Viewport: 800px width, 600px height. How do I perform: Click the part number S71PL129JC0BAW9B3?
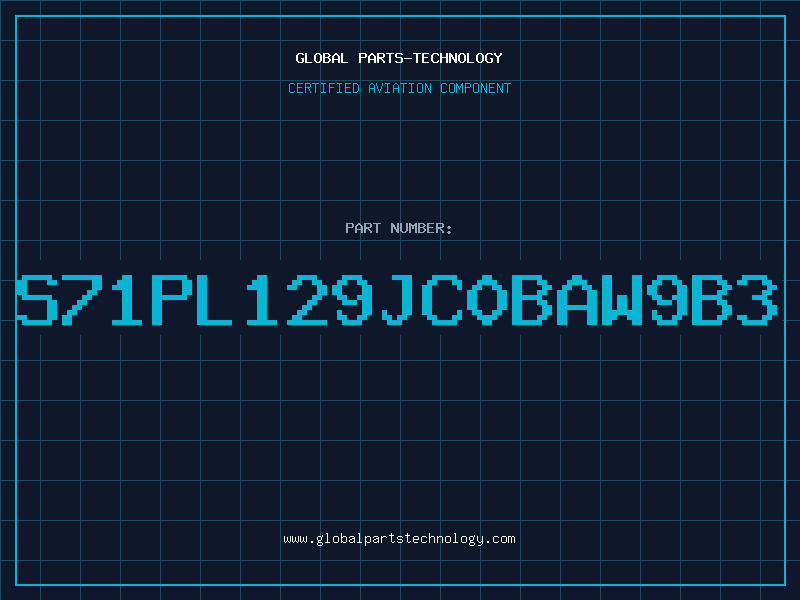[396, 299]
